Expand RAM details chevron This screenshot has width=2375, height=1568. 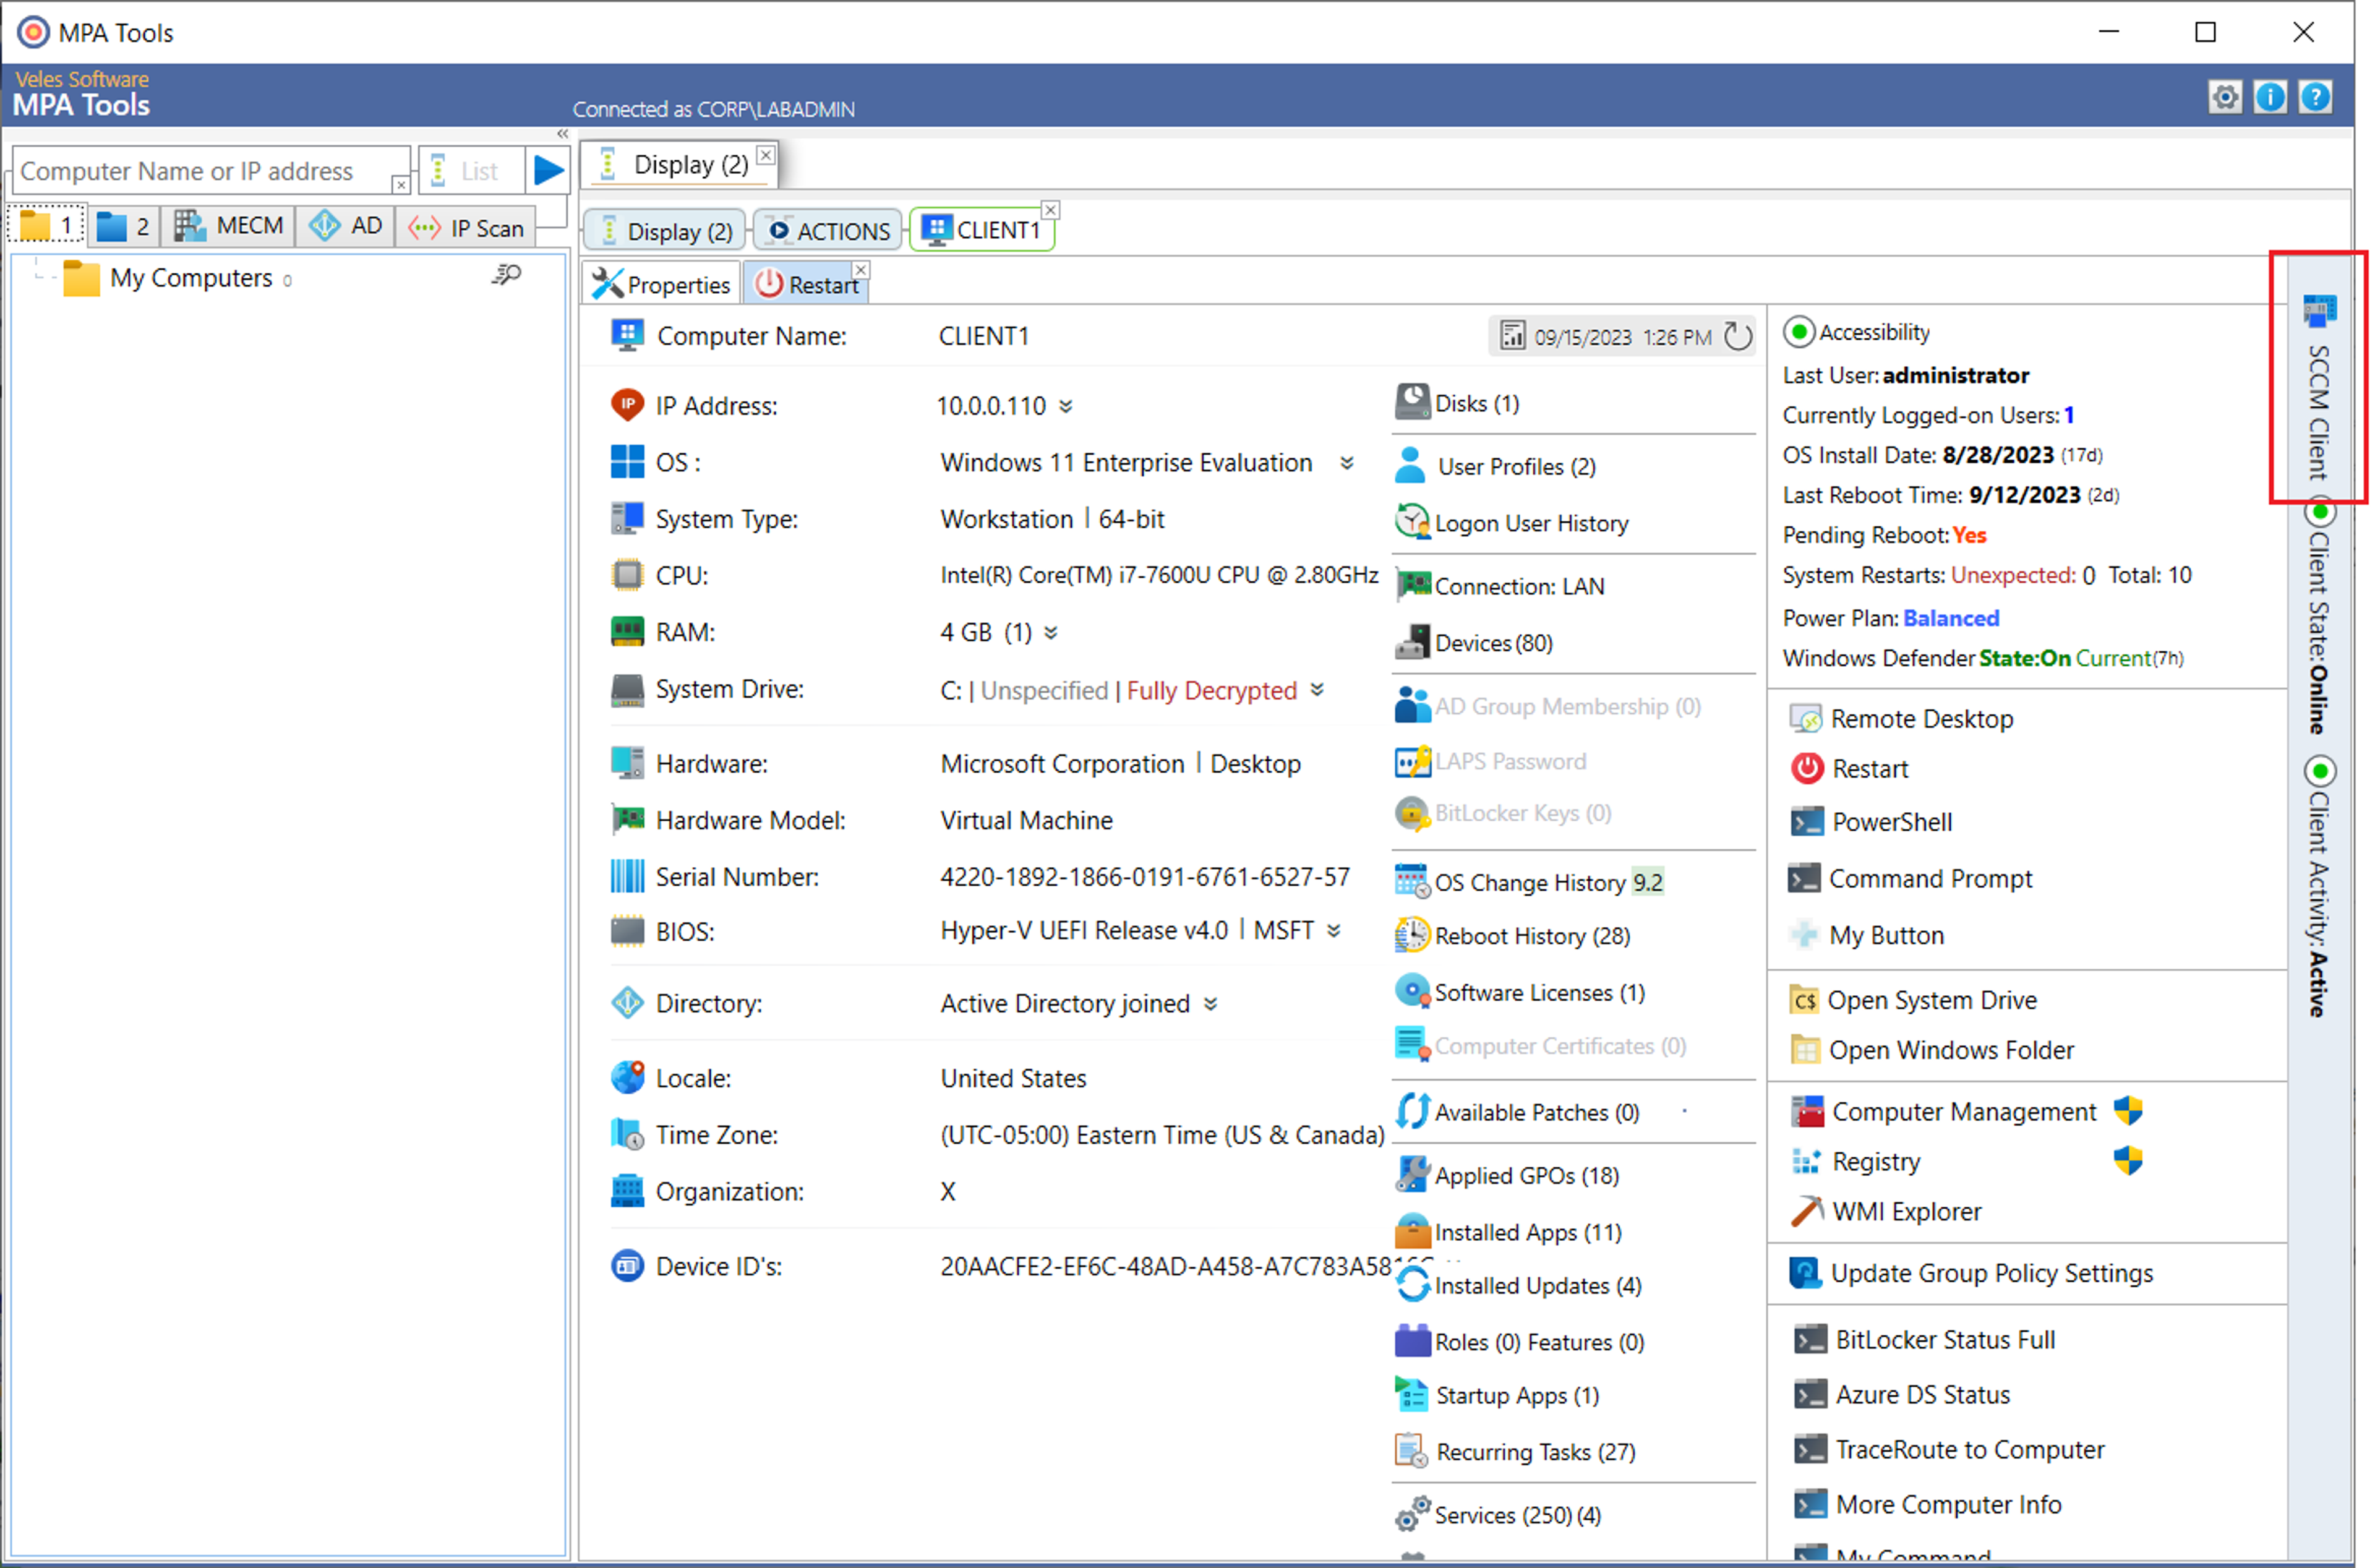click(x=1050, y=632)
